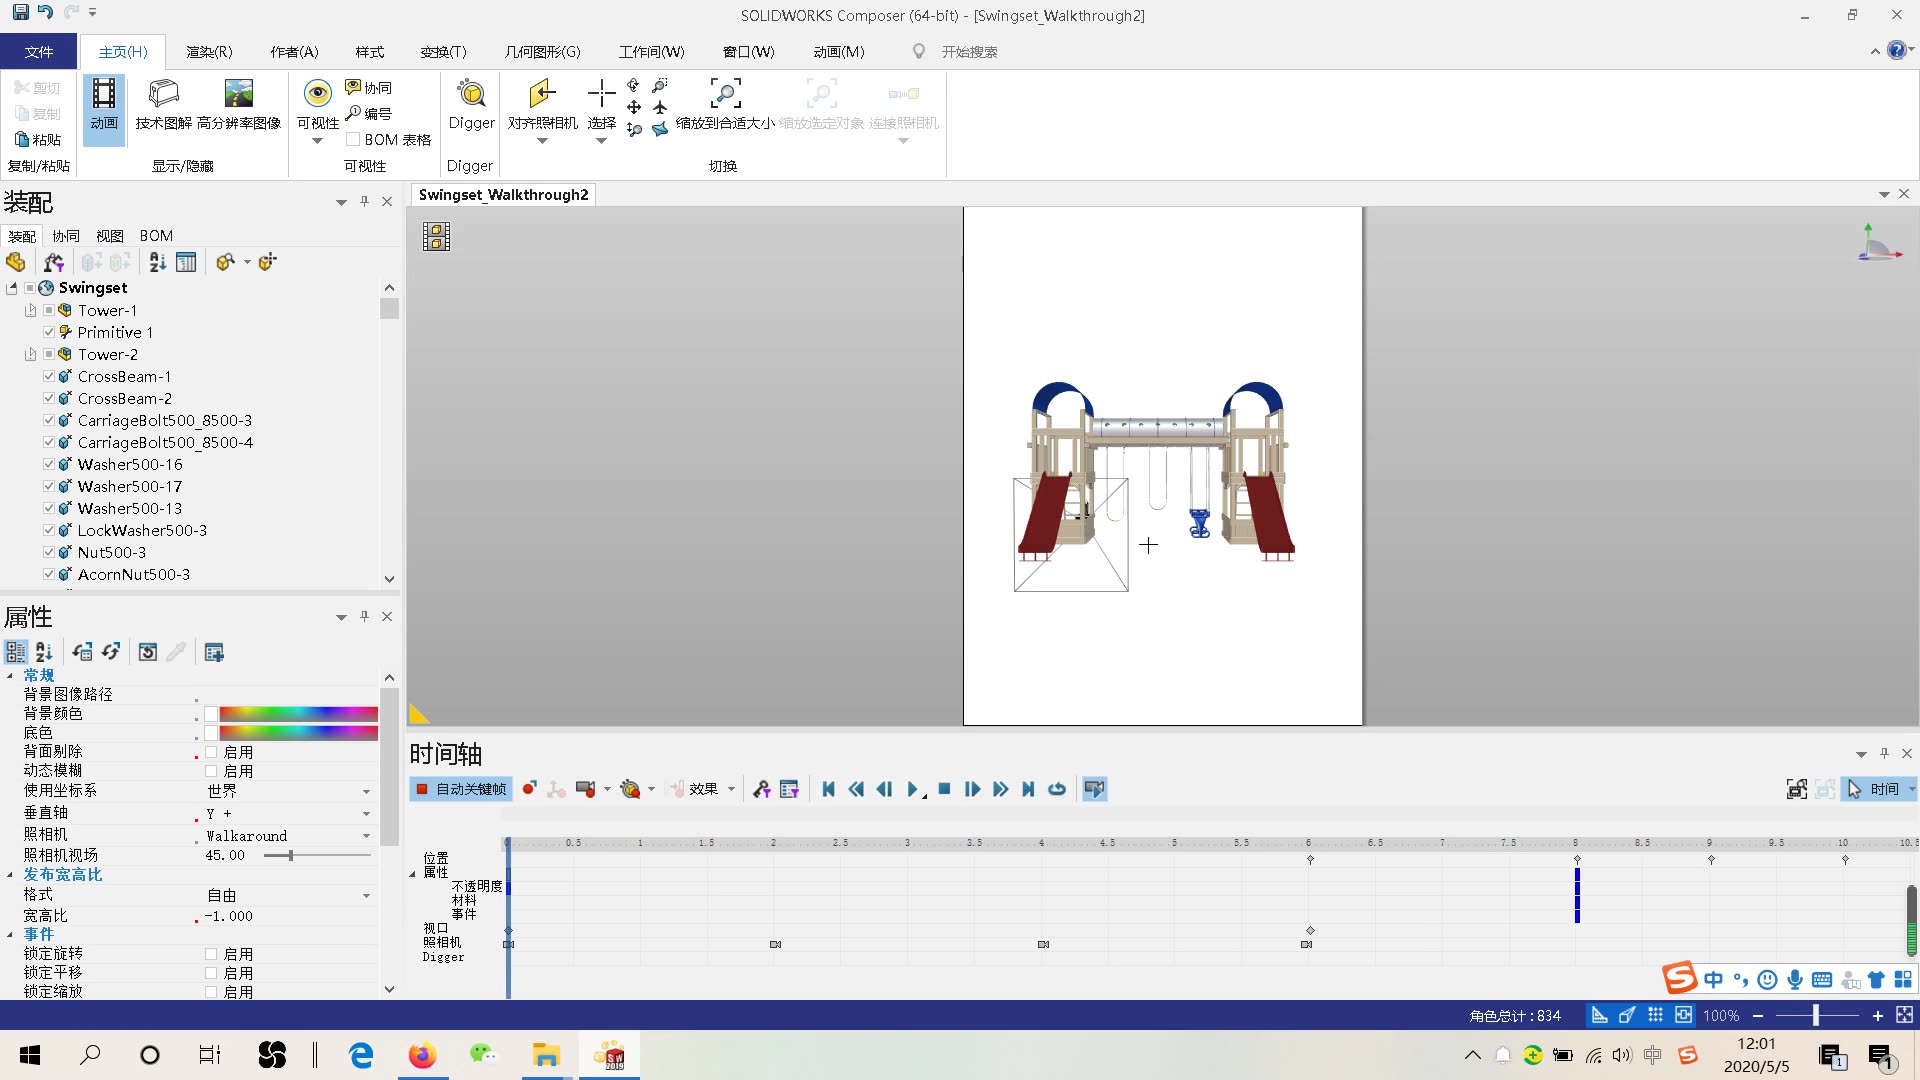Image resolution: width=1920 pixels, height=1080 pixels.
Task: Open the 渲染(R) ribbon tab
Action: point(209,52)
